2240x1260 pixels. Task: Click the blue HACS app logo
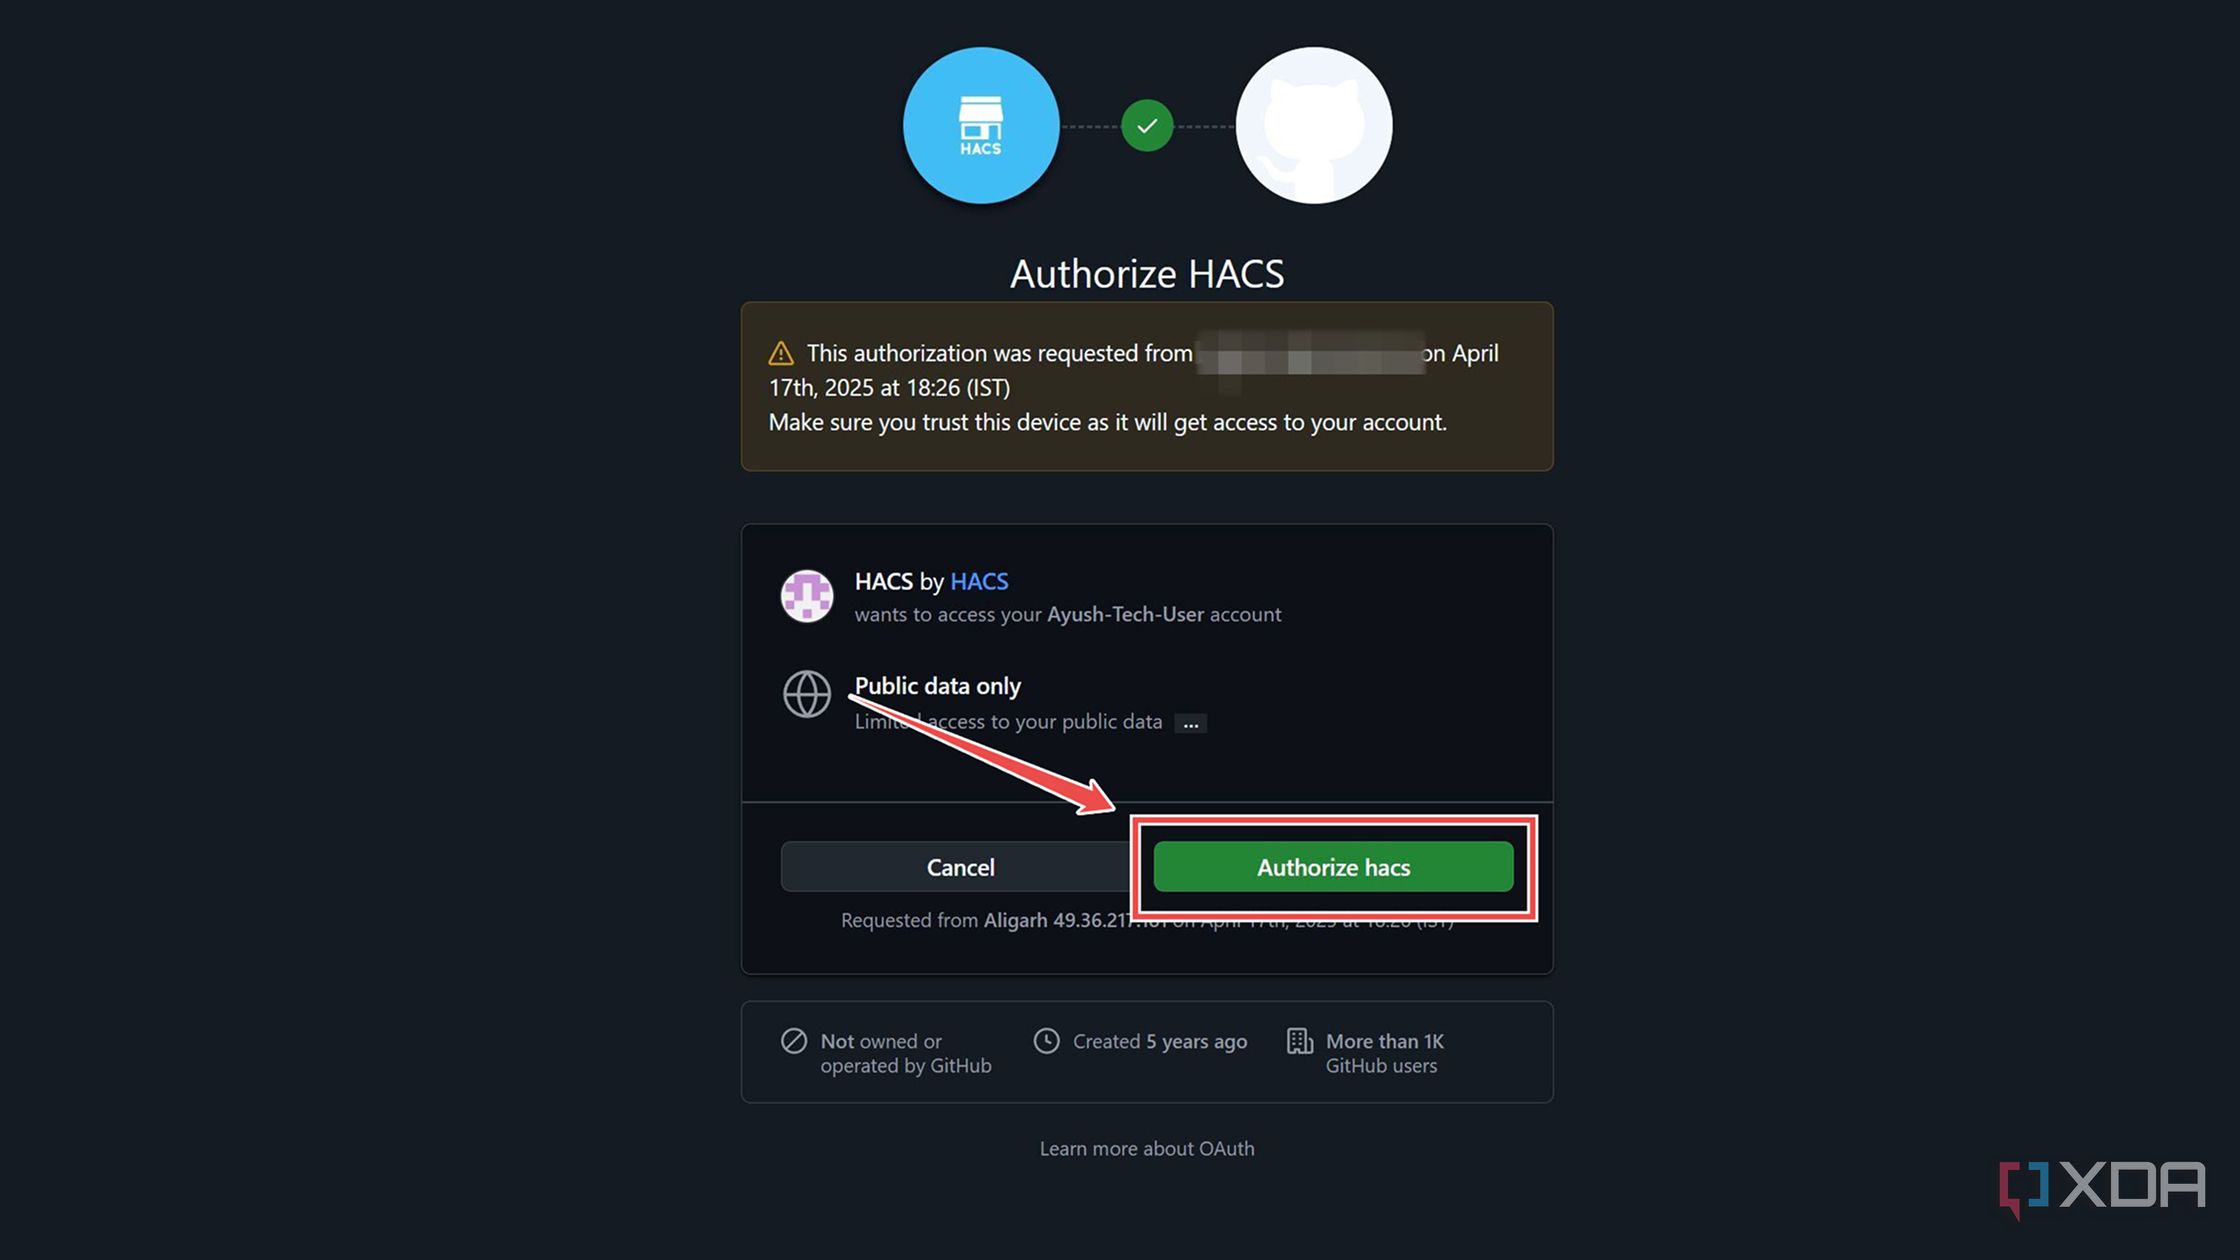tap(981, 125)
